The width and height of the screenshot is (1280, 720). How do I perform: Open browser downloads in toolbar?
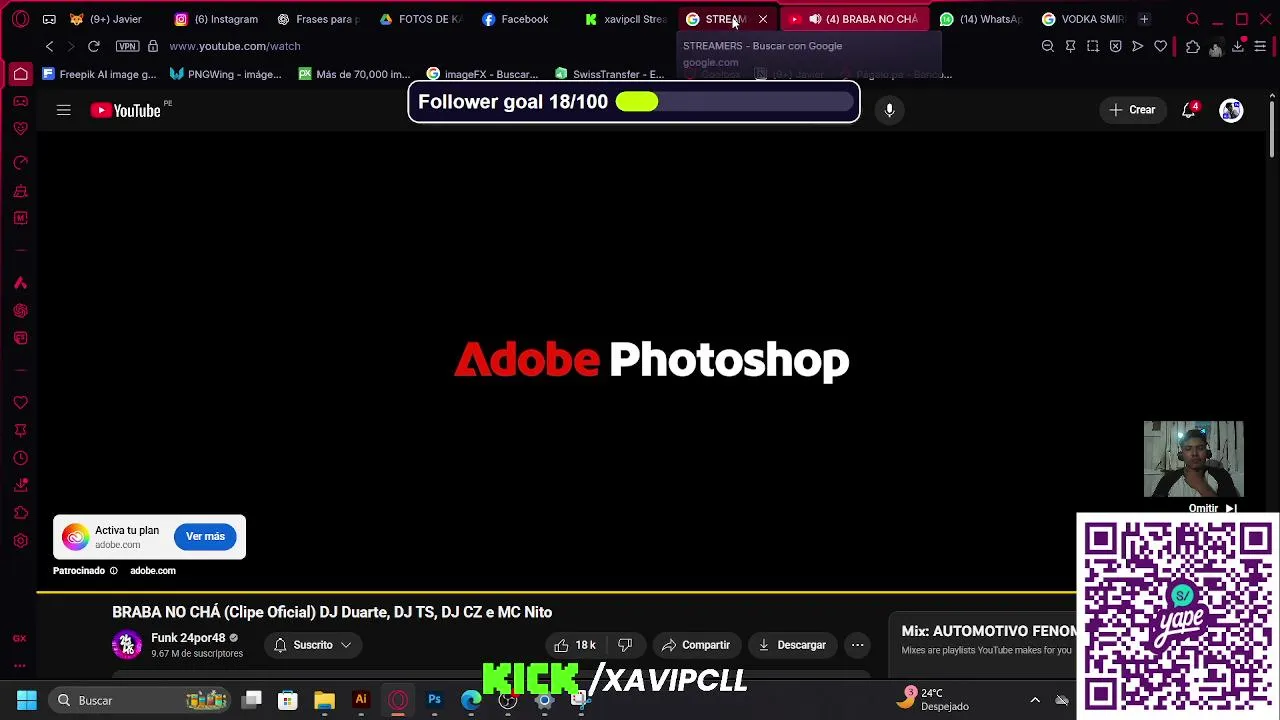coord(1238,46)
